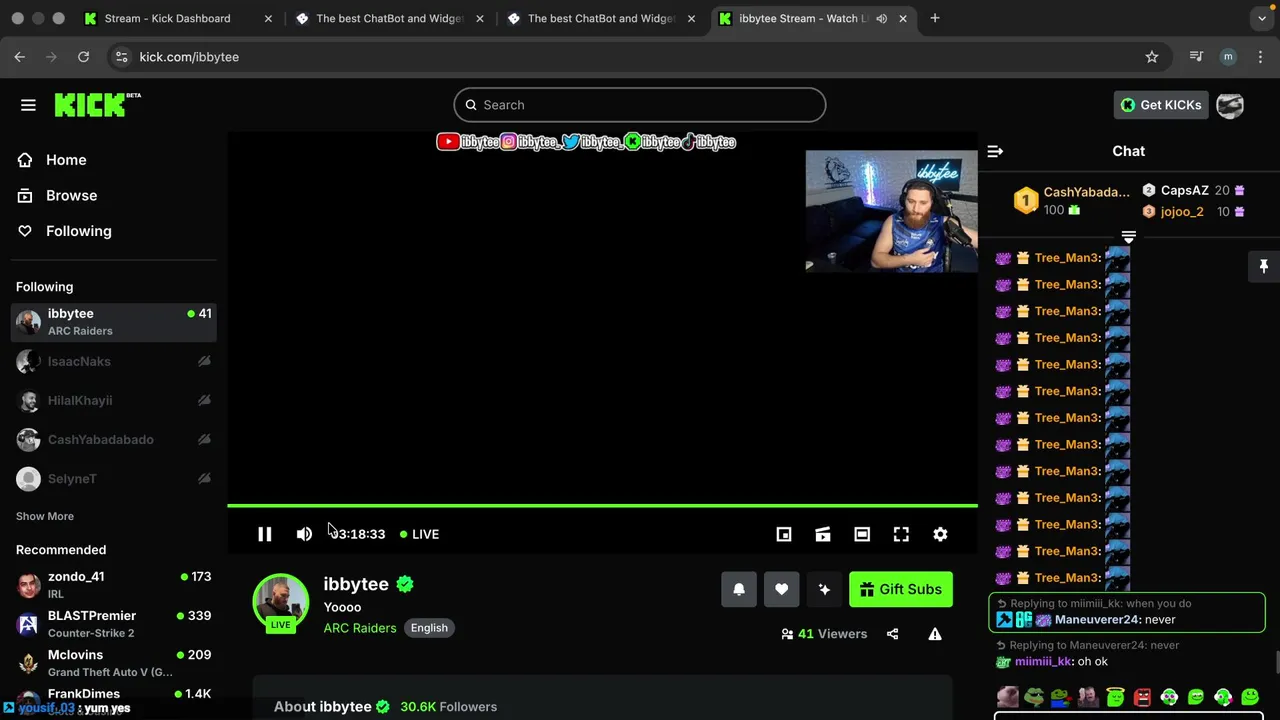Image resolution: width=1280 pixels, height=720 pixels.
Task: Open user profile avatar menu
Action: [1230, 105]
